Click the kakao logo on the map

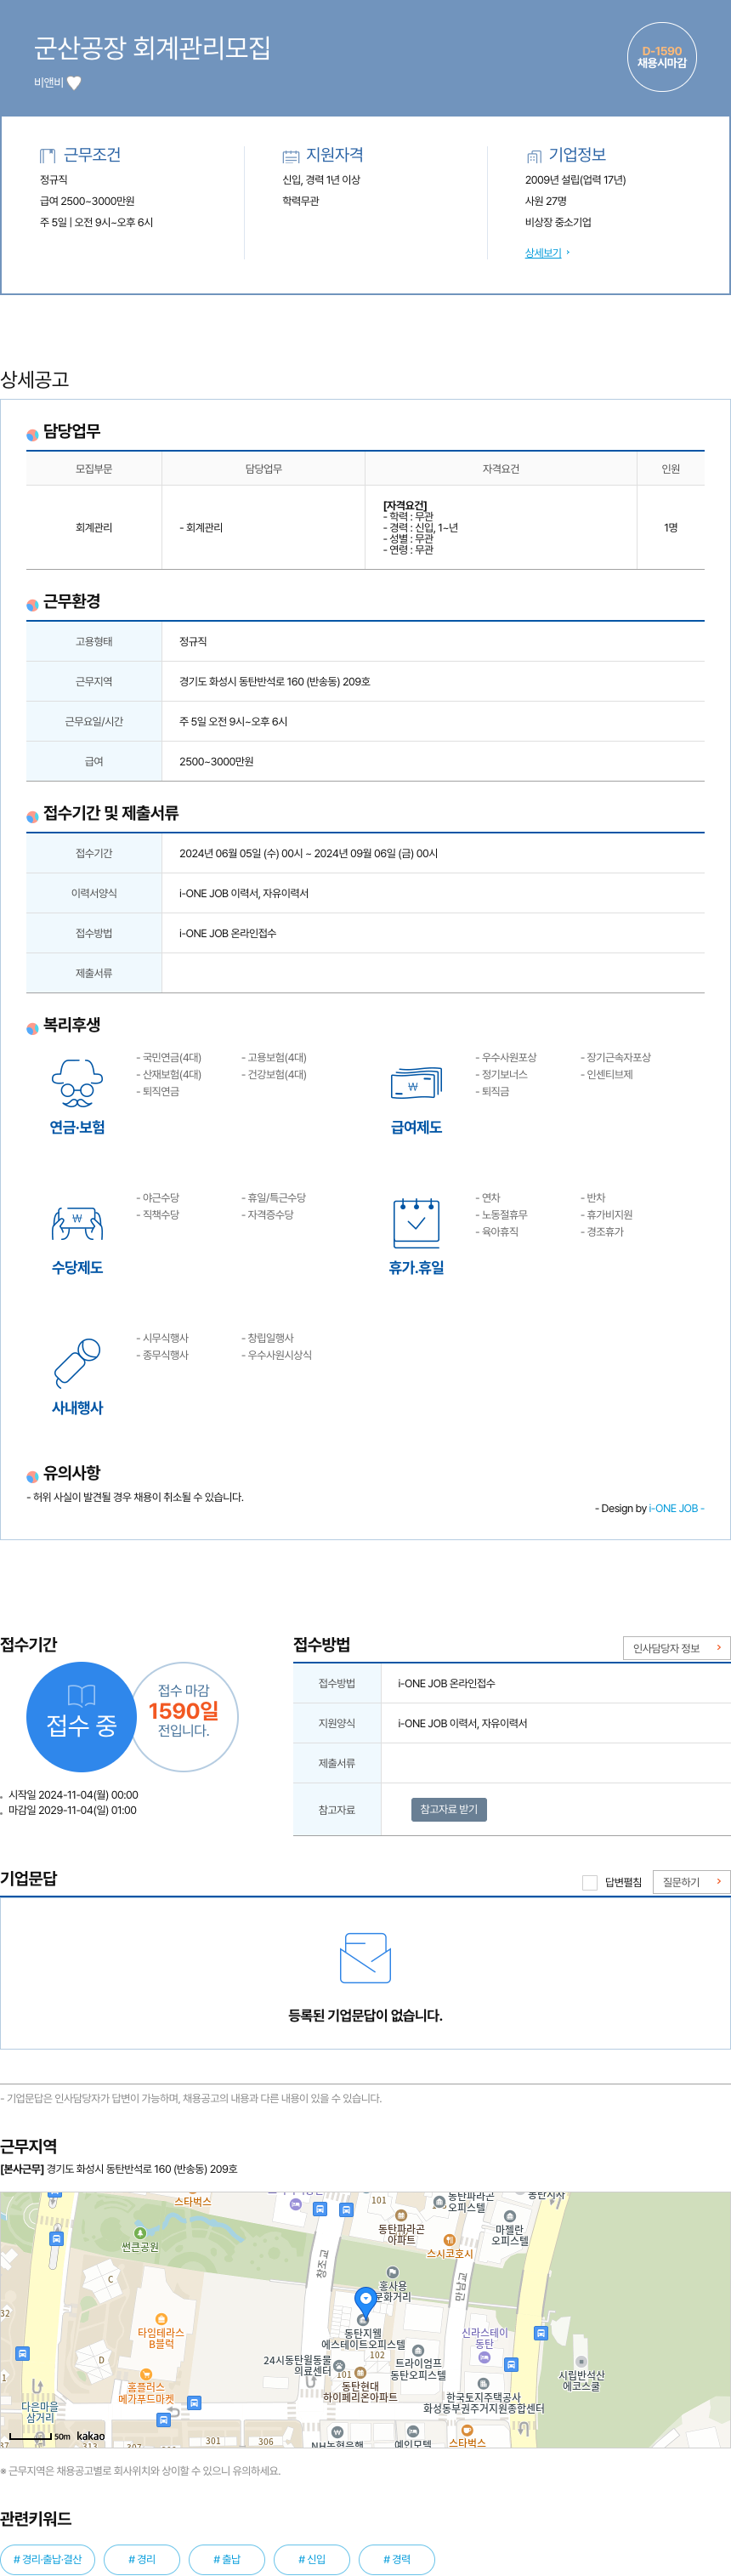(91, 2436)
